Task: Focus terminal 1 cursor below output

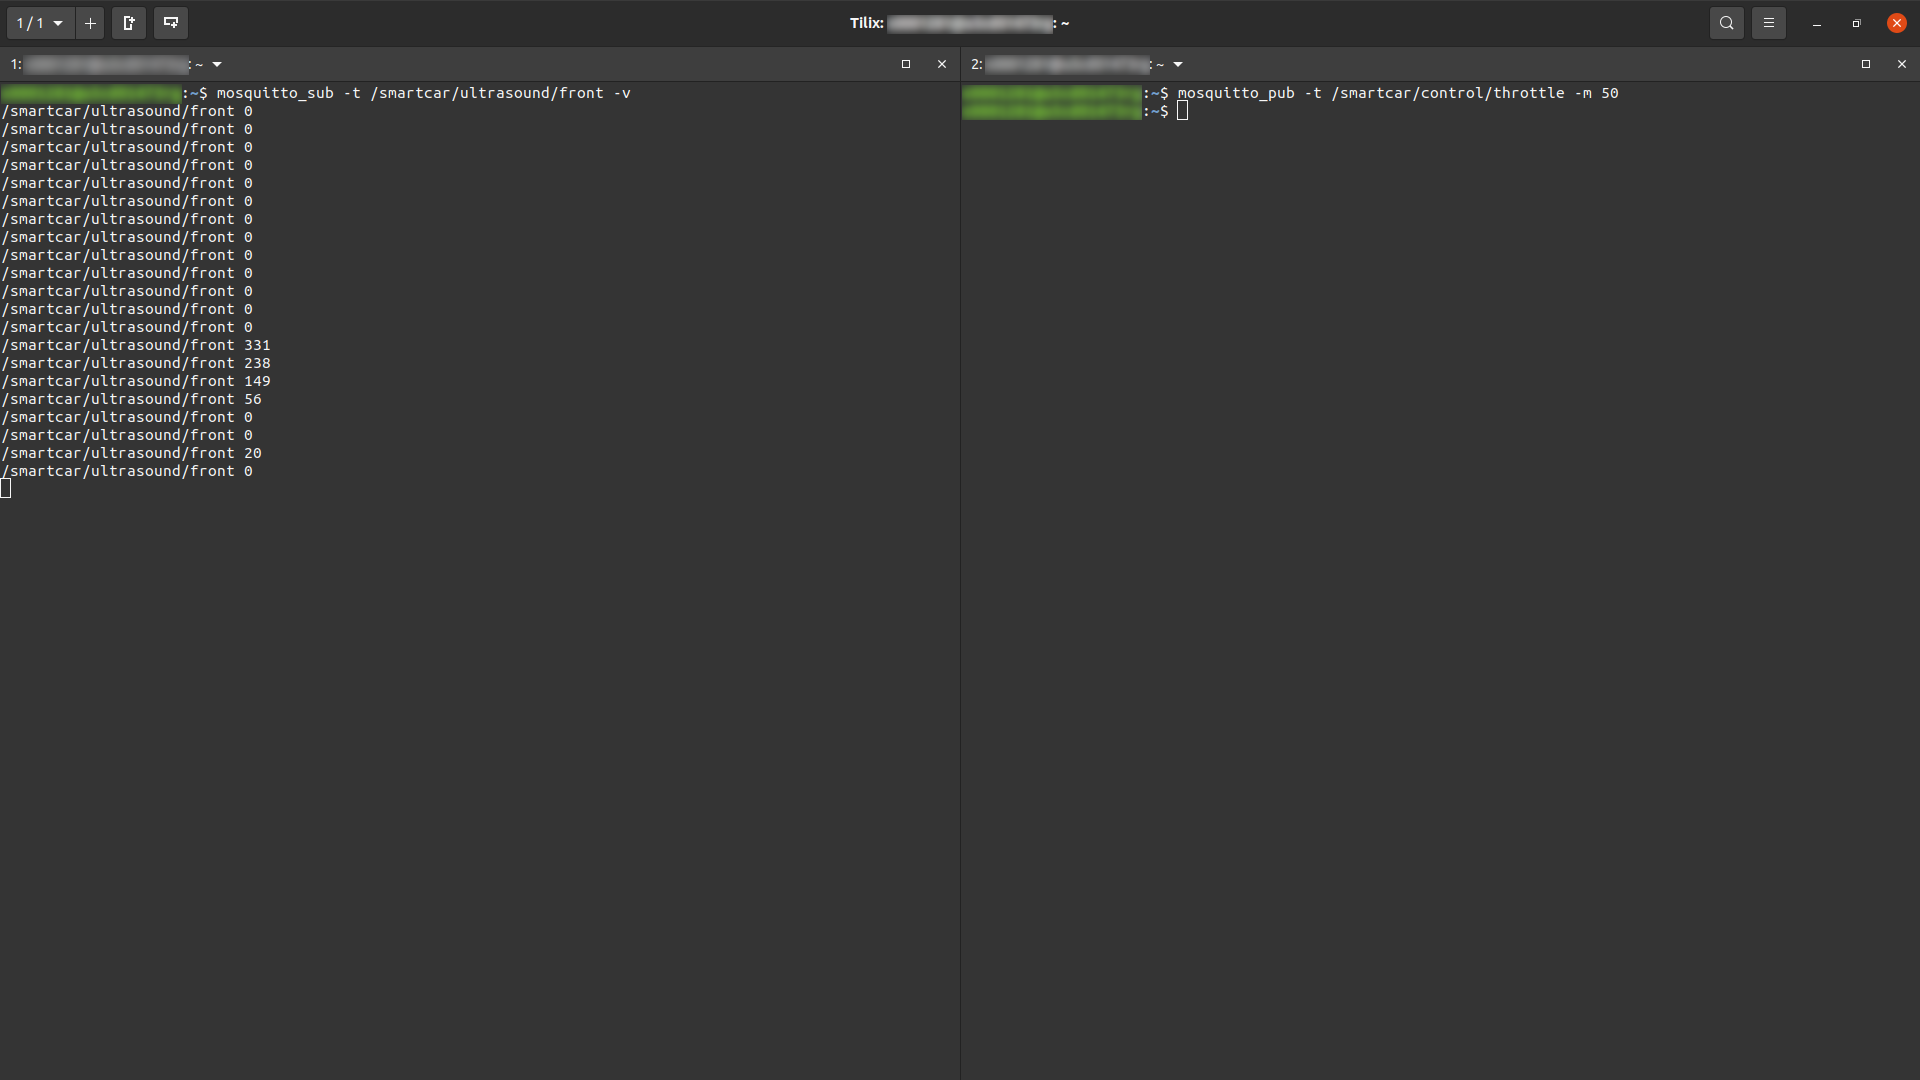Action: pos(6,488)
